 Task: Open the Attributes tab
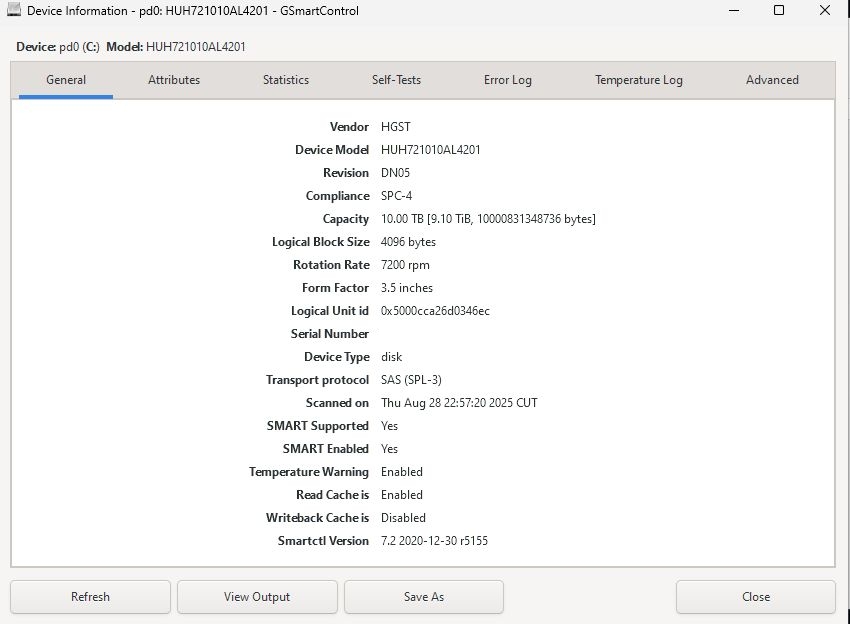(x=174, y=80)
